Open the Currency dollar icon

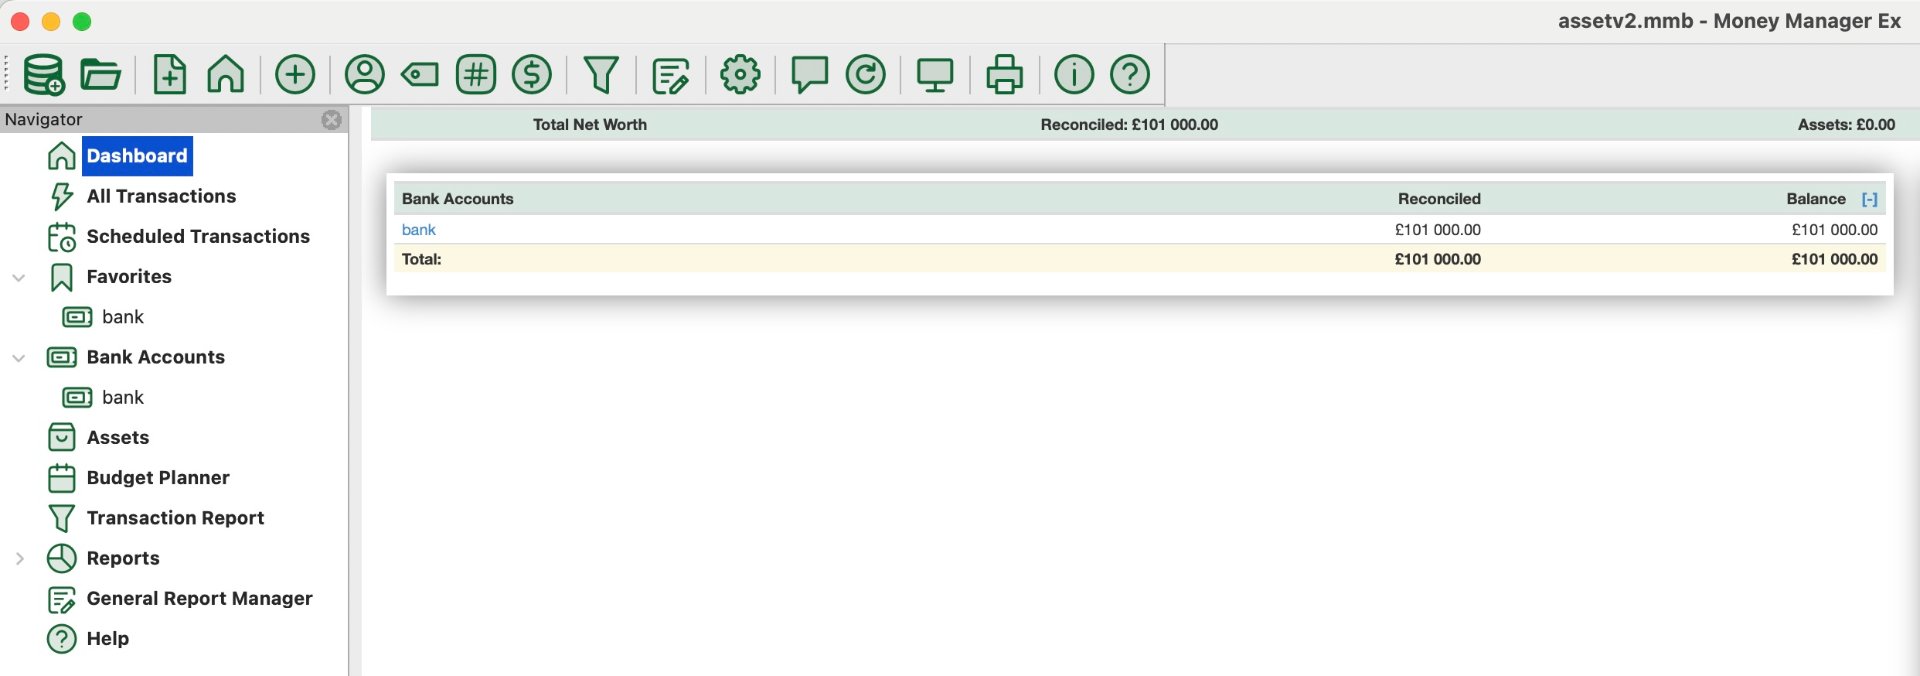pyautogui.click(x=532, y=74)
